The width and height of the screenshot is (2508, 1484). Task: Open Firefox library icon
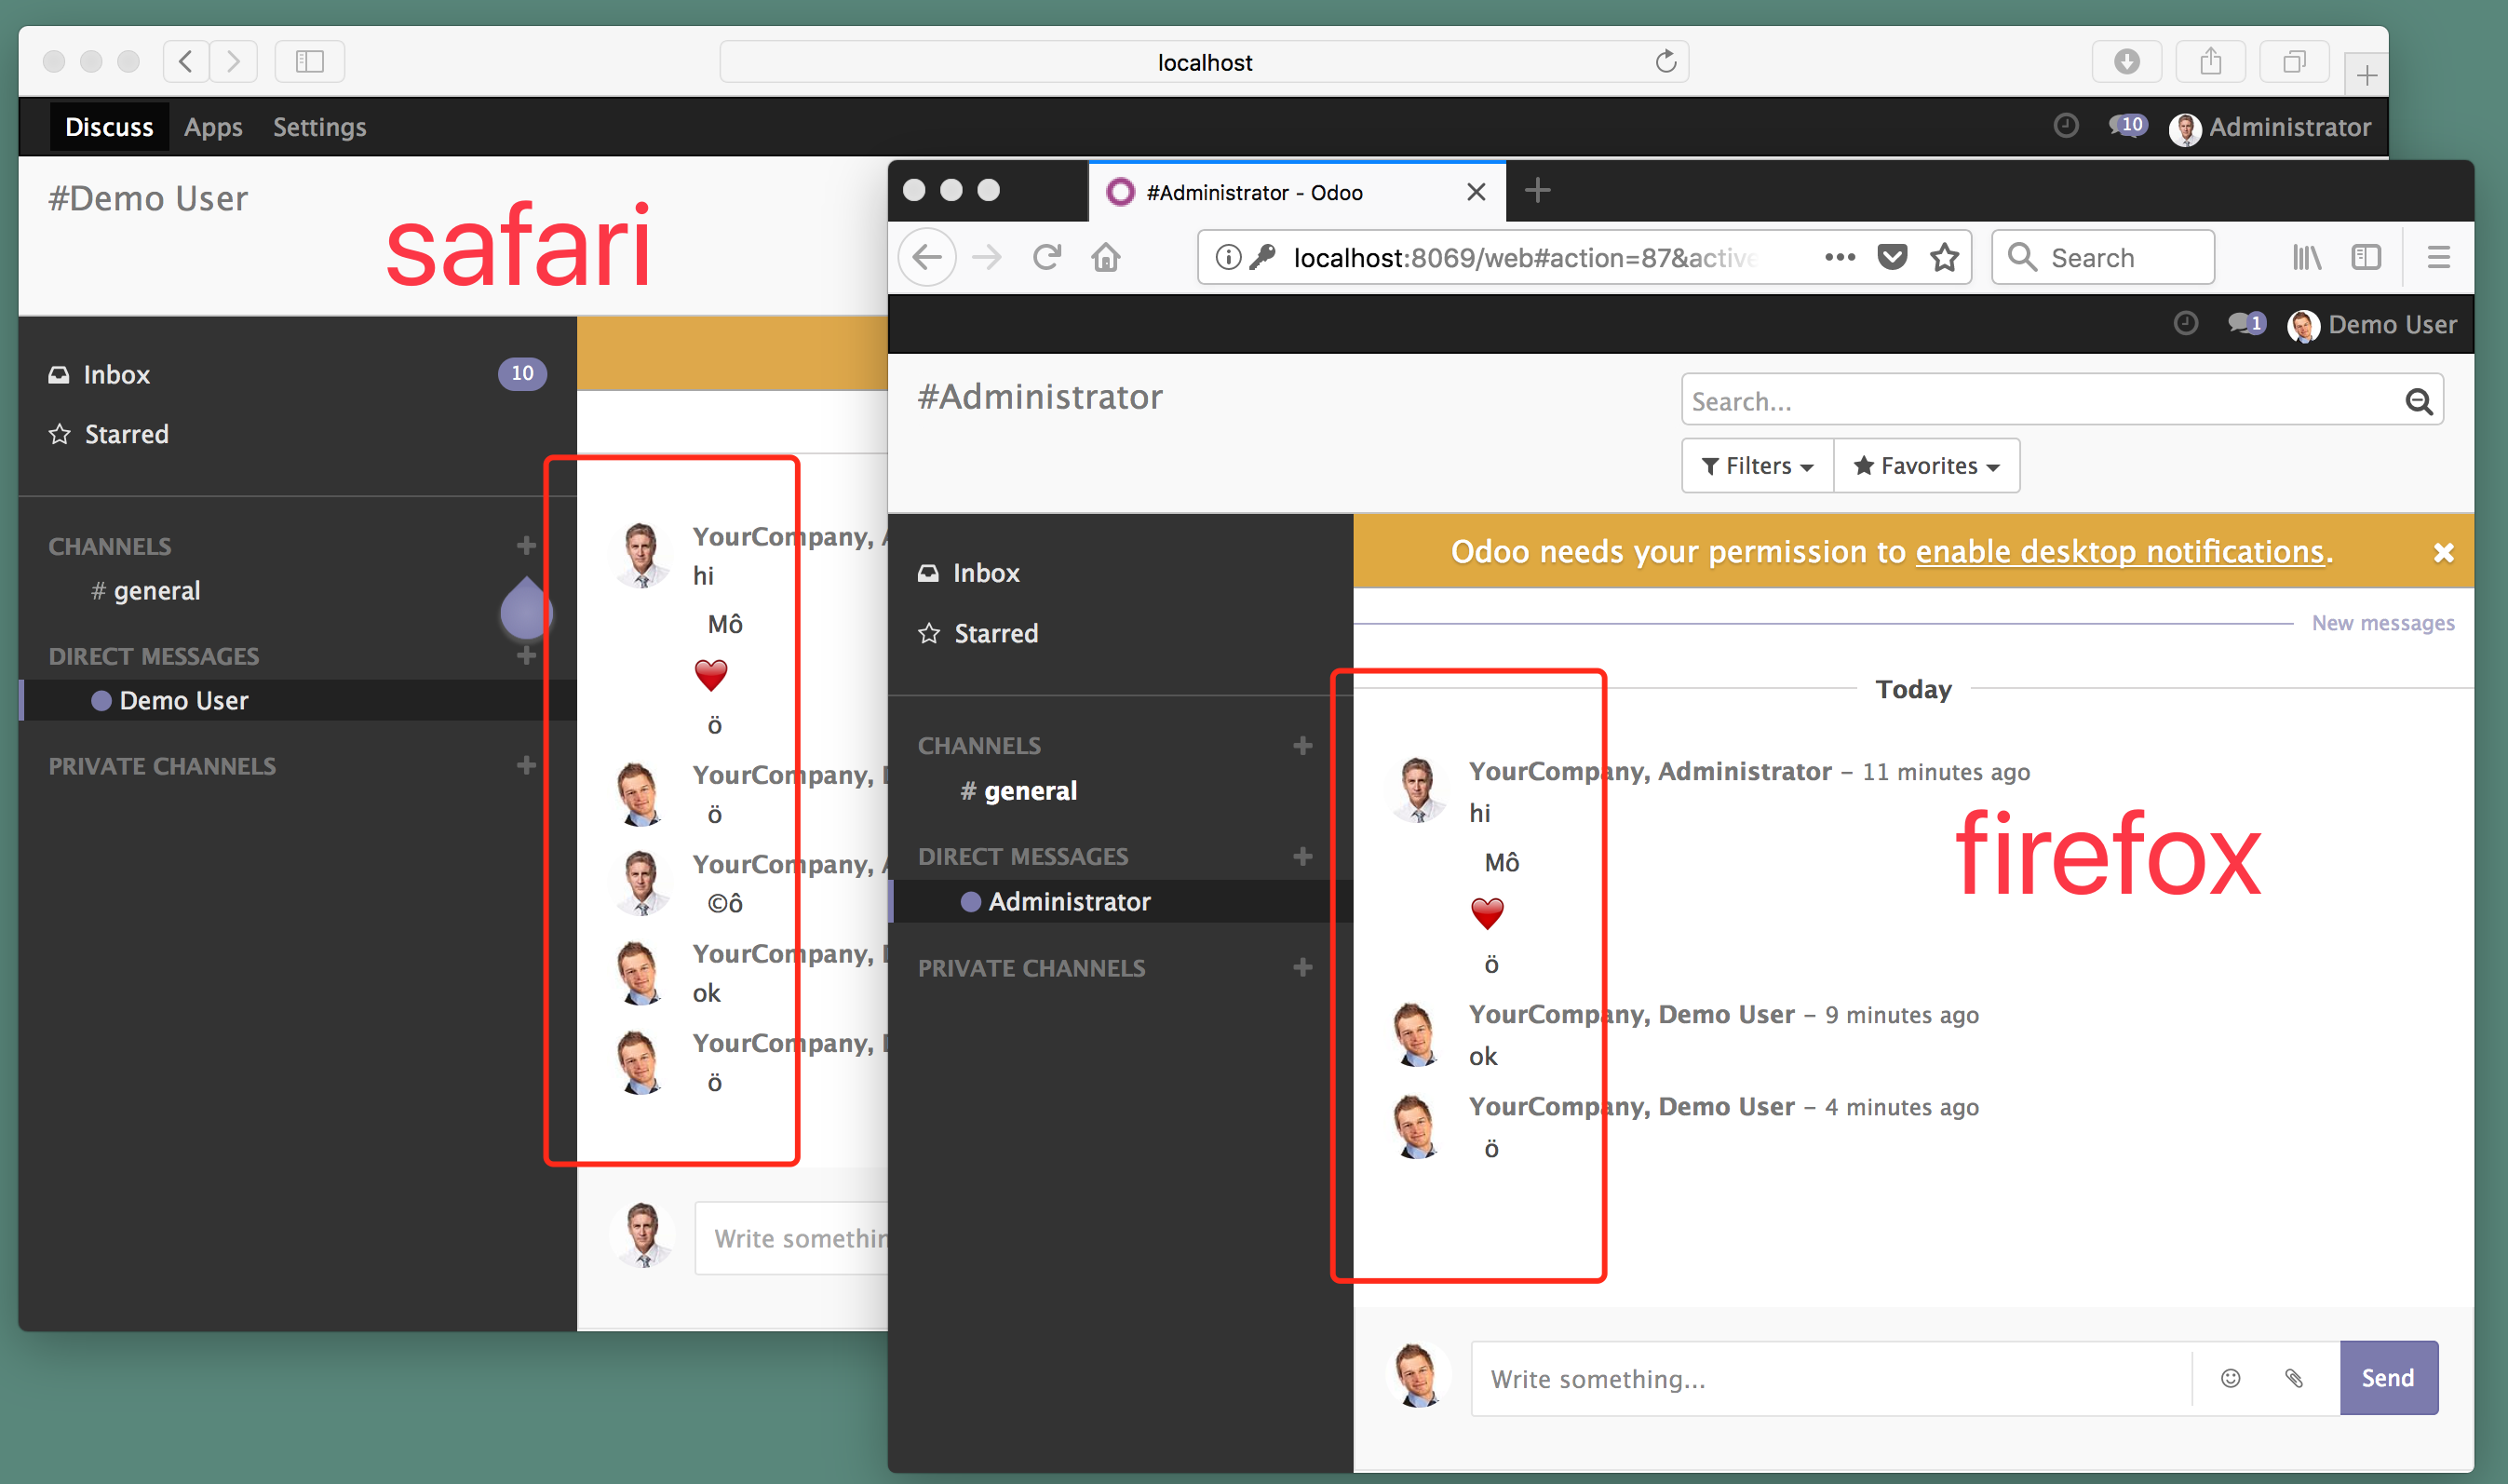(x=2307, y=258)
